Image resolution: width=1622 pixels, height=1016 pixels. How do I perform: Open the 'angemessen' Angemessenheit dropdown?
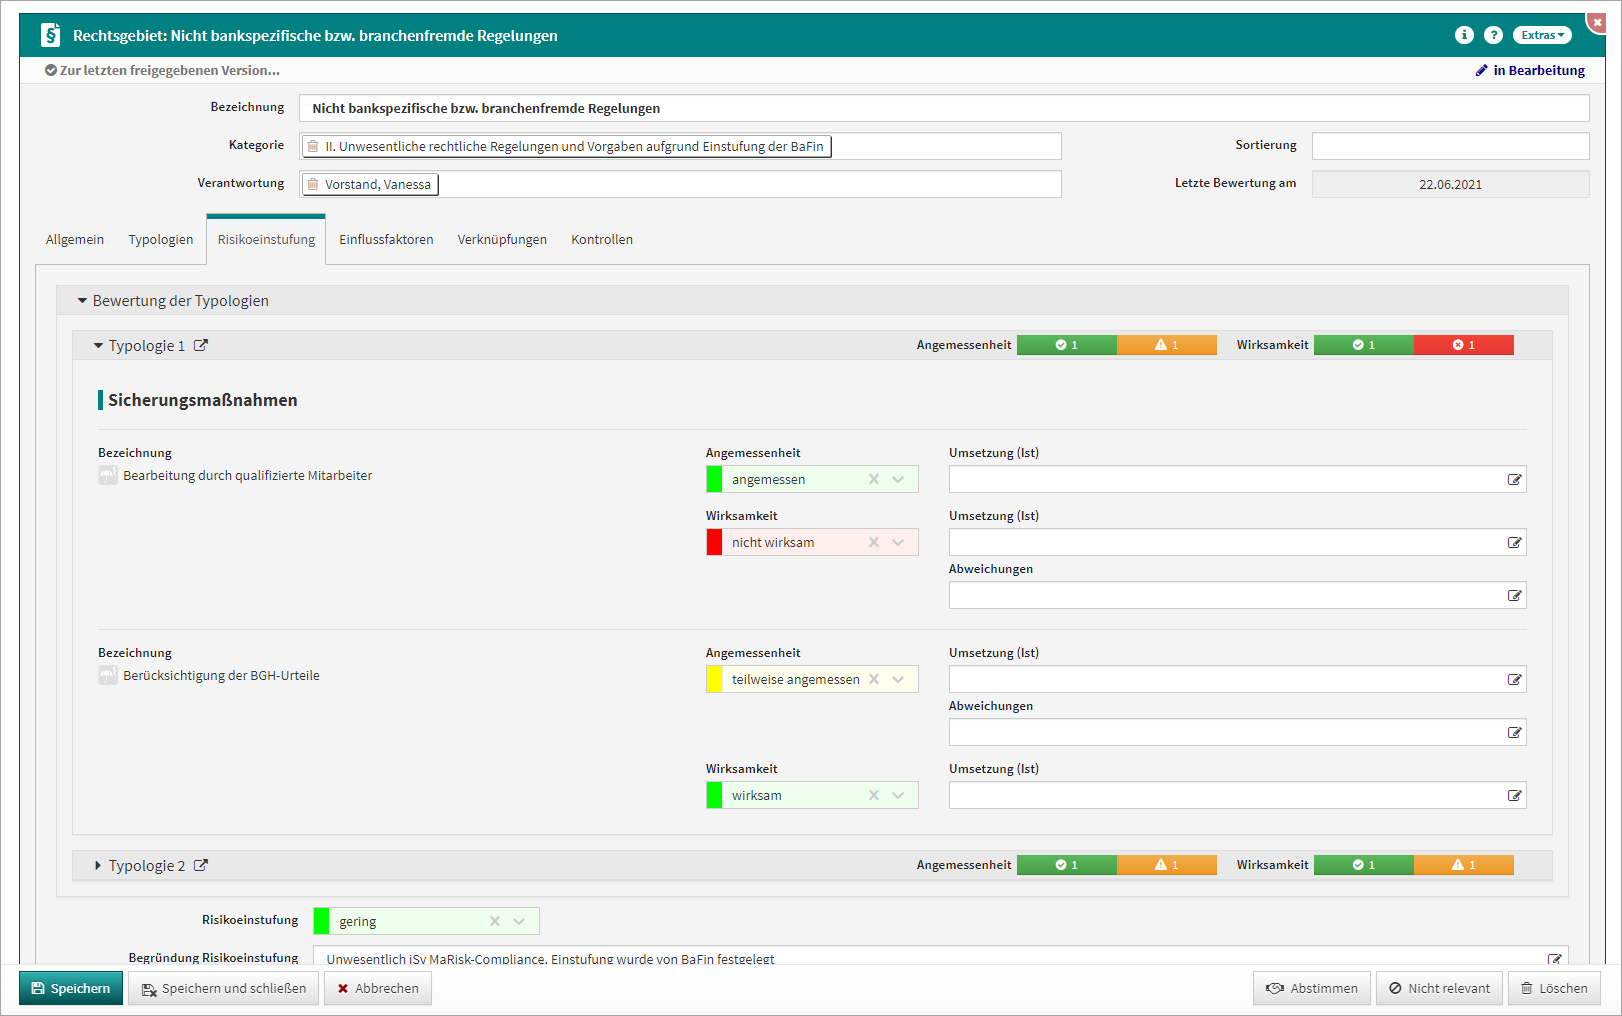click(x=898, y=479)
